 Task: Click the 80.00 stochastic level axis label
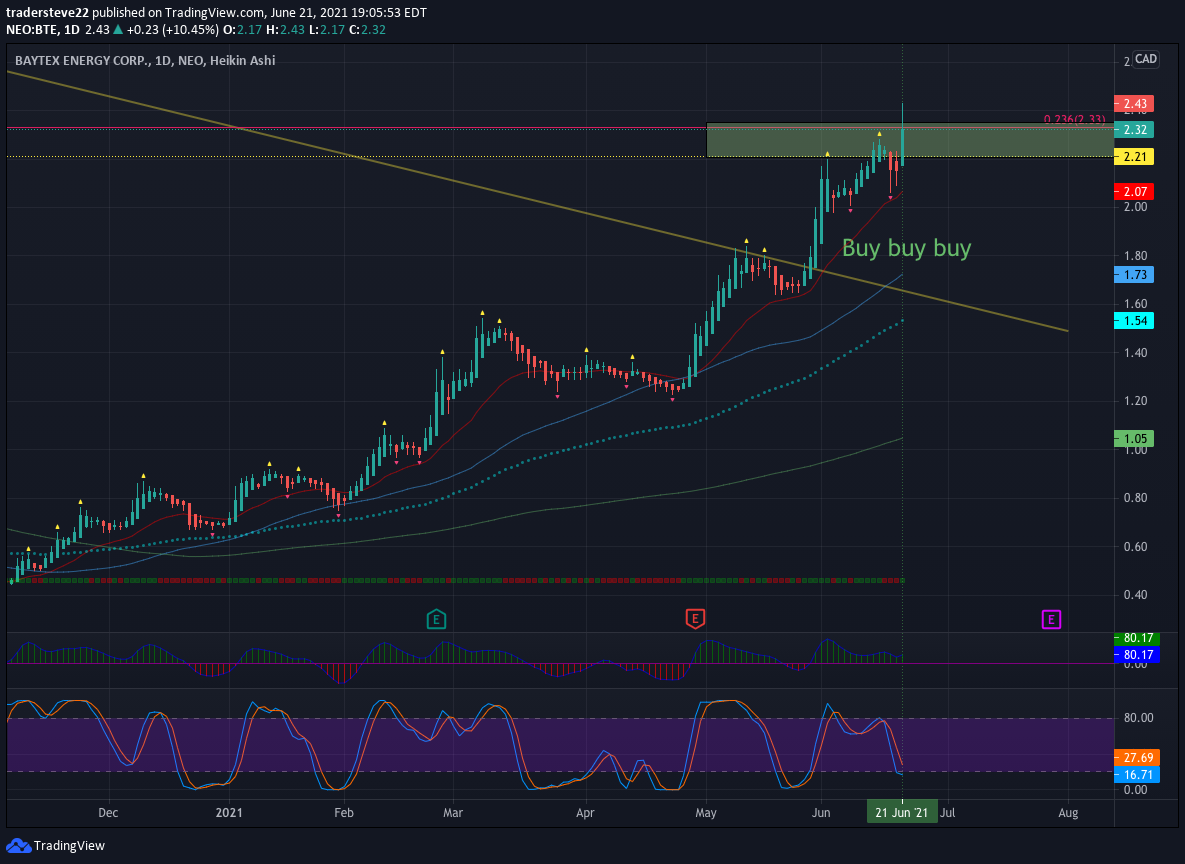click(1139, 718)
